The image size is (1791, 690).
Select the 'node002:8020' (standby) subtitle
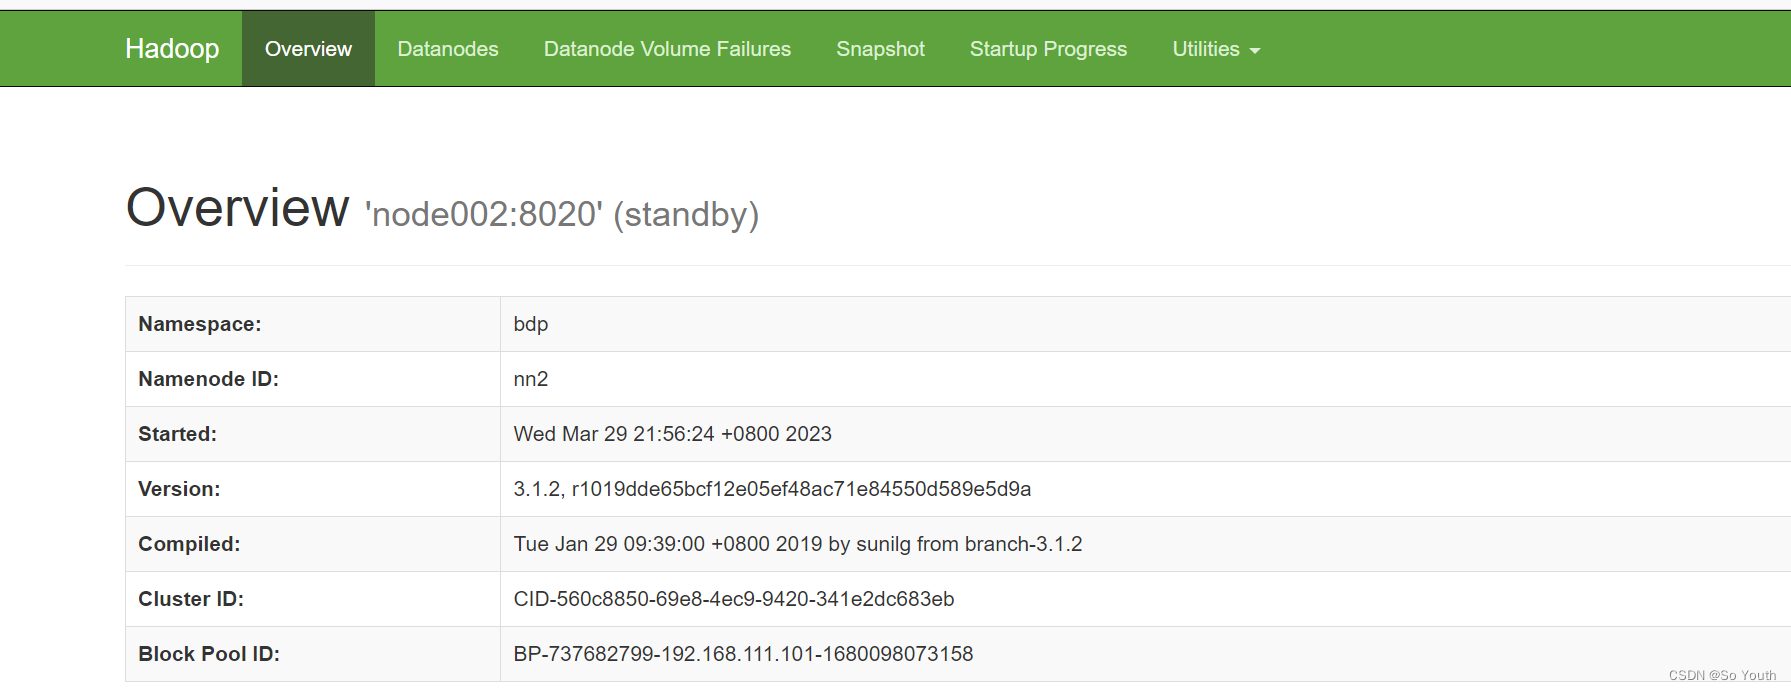tap(562, 214)
